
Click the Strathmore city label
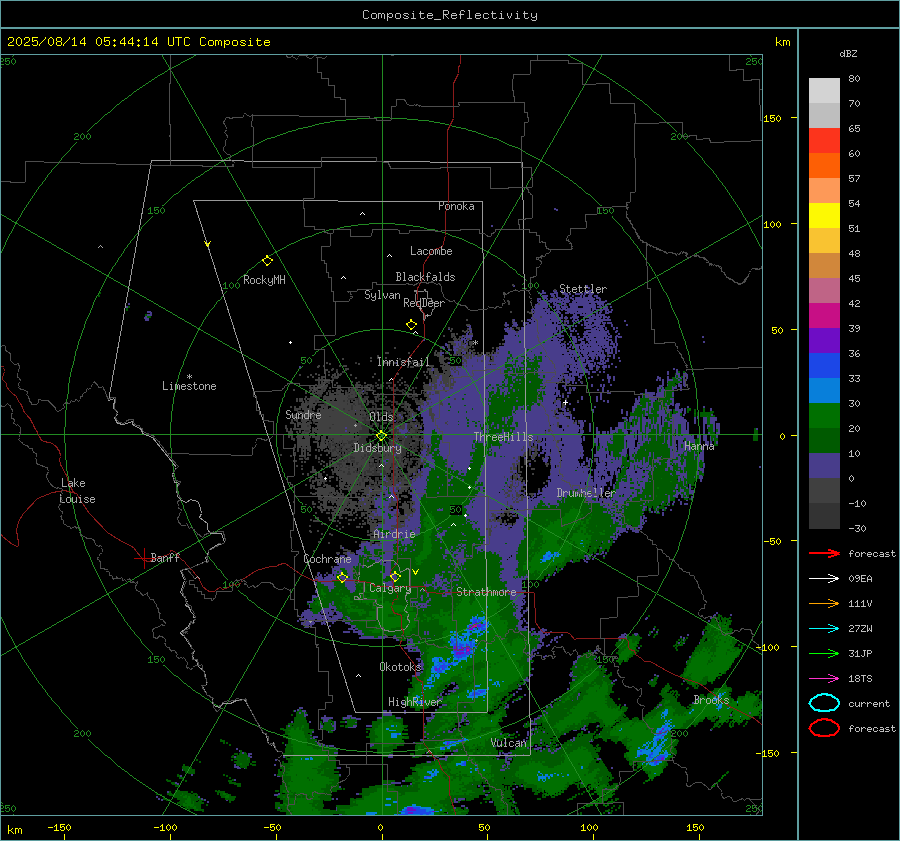[486, 592]
